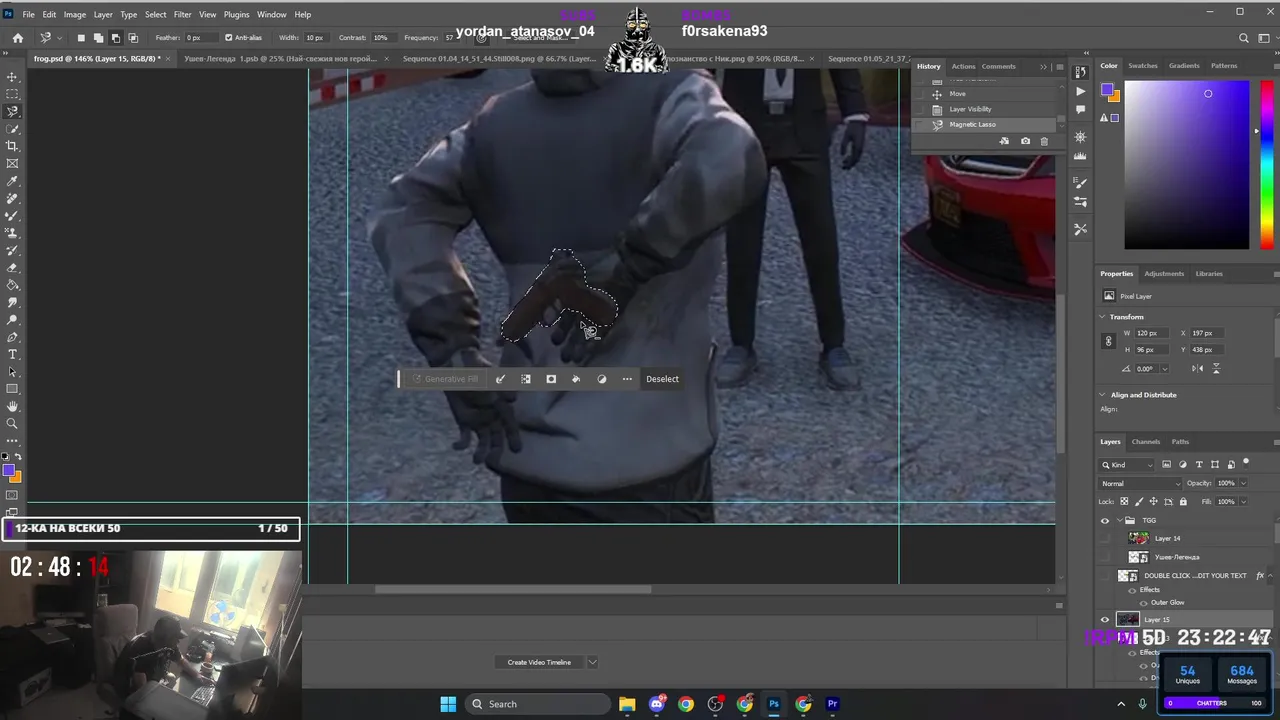Open the Filter menu
Viewport: 1280px width, 720px height.
[182, 15]
